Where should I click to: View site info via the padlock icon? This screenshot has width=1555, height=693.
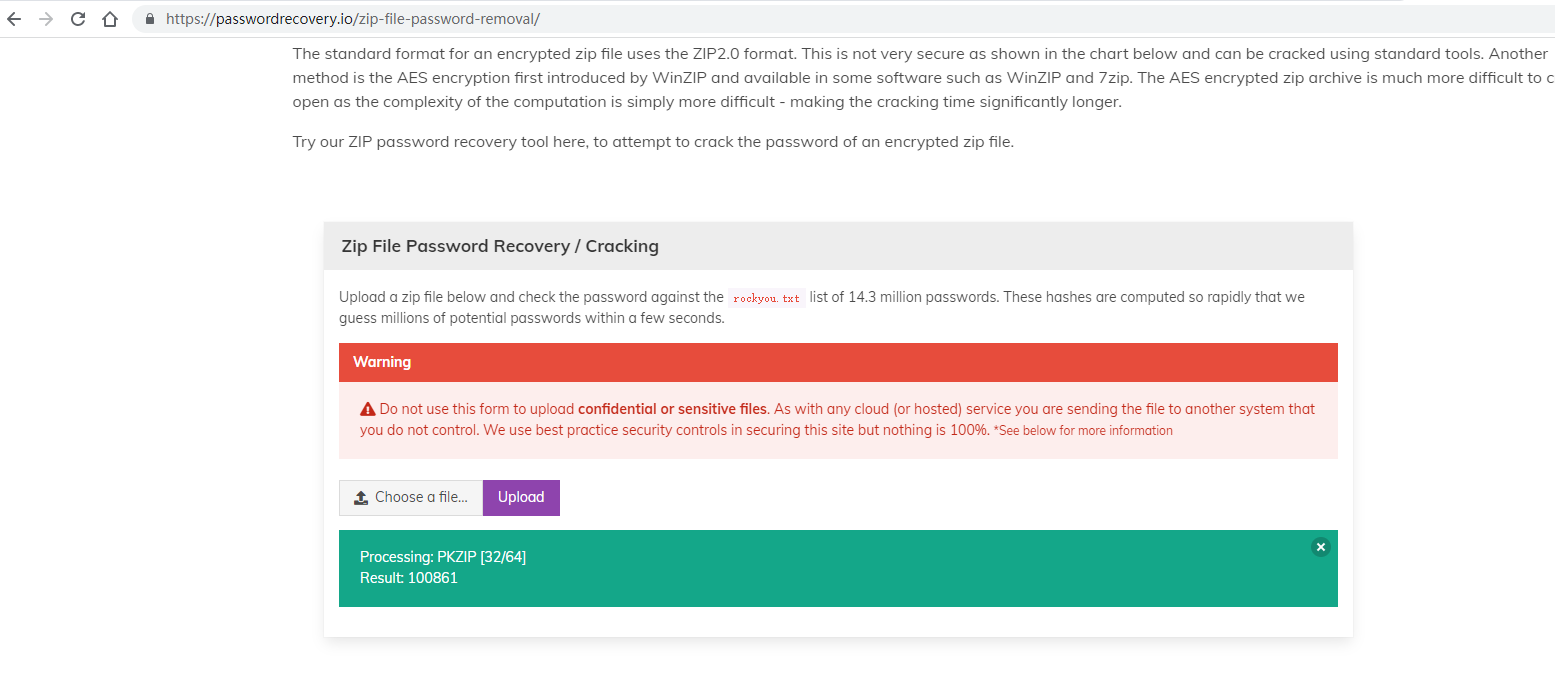(x=150, y=19)
